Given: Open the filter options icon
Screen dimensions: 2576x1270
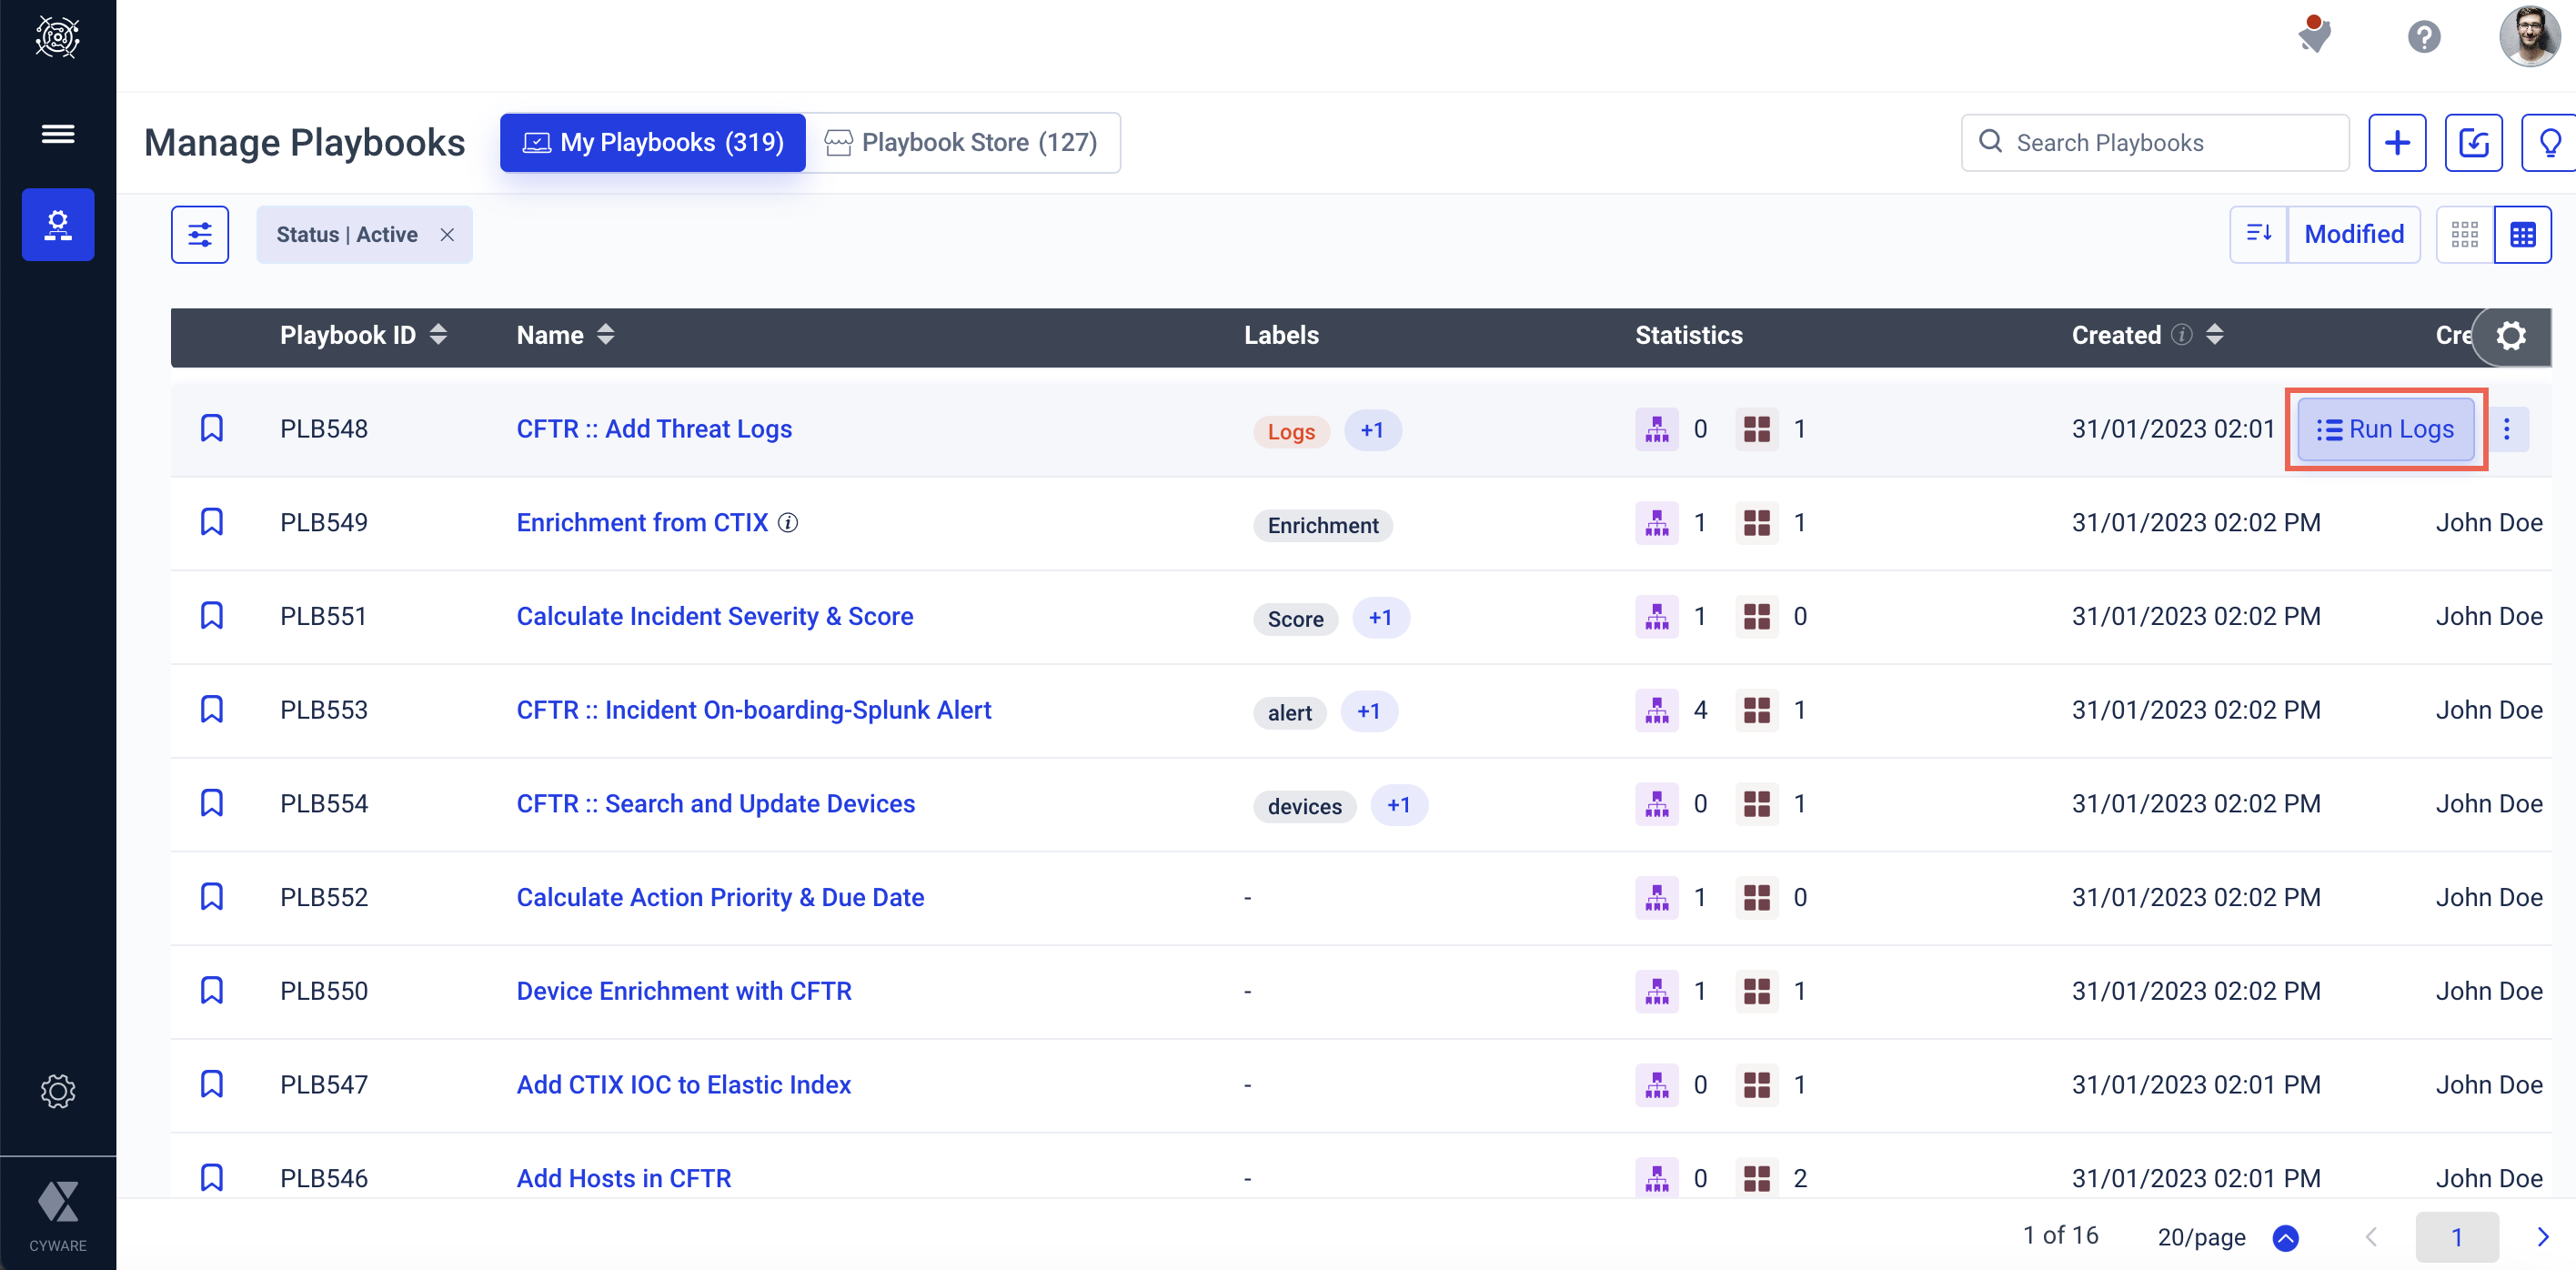Looking at the screenshot, I should pos(199,235).
